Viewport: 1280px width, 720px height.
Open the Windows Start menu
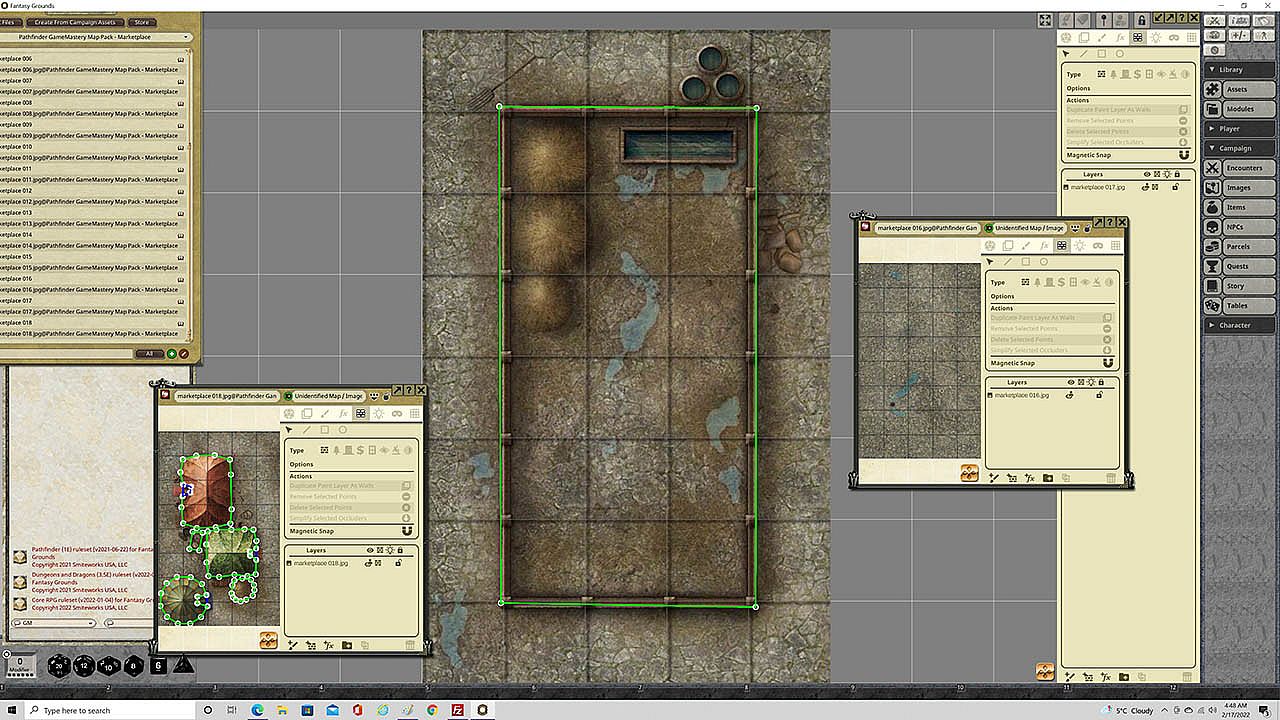click(x=12, y=710)
